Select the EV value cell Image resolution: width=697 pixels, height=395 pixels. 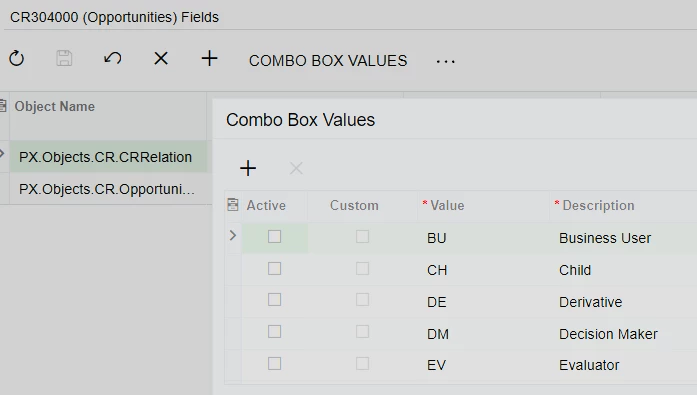[x=484, y=365]
